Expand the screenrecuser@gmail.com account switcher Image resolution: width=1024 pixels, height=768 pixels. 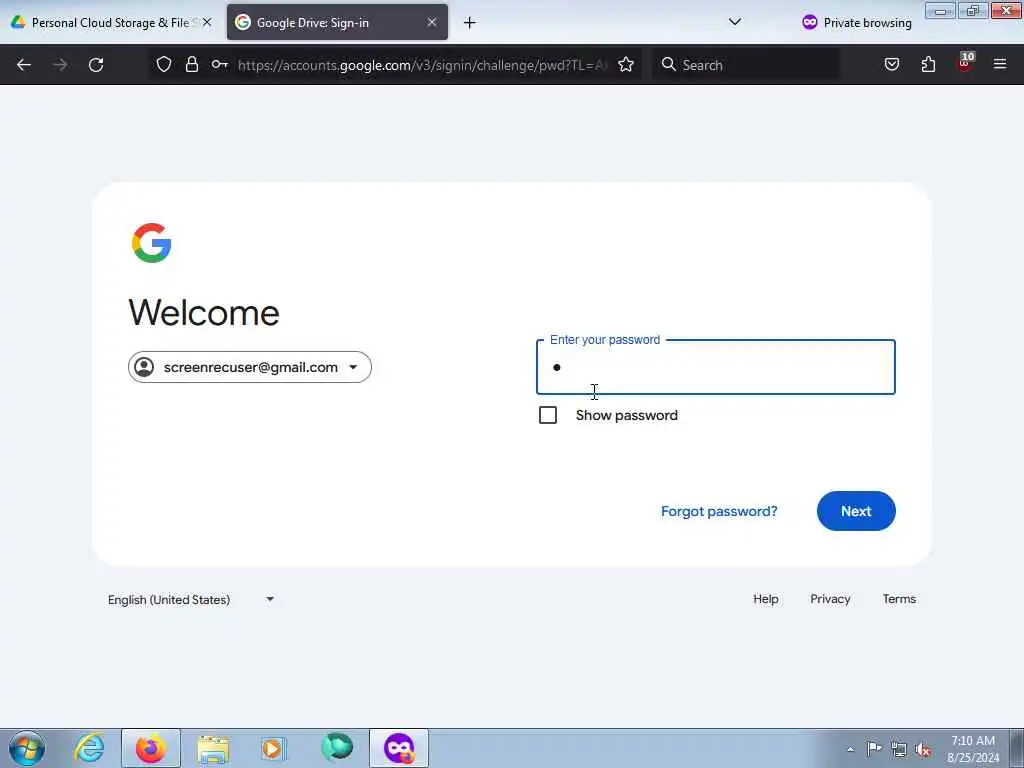[x=249, y=367]
